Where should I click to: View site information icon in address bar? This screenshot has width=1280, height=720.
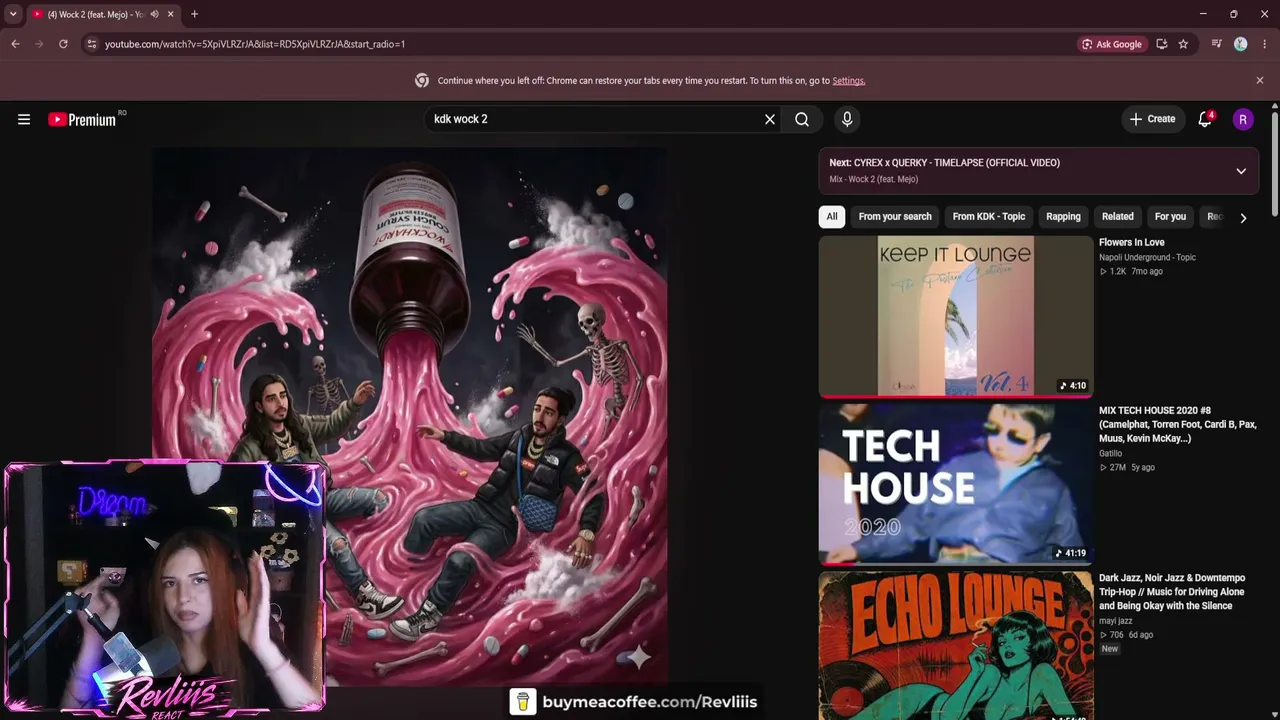[x=92, y=44]
